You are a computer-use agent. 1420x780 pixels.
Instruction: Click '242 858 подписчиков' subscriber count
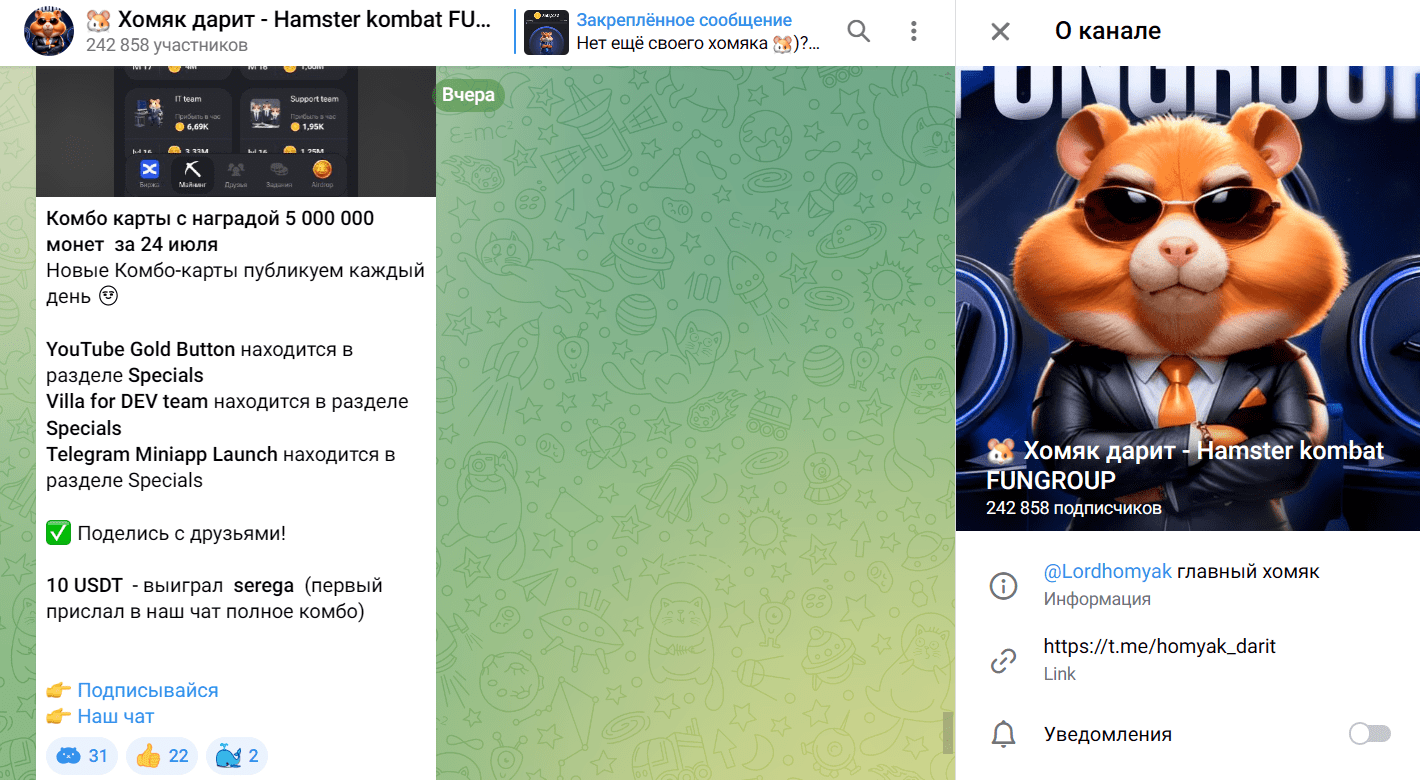click(x=1074, y=508)
